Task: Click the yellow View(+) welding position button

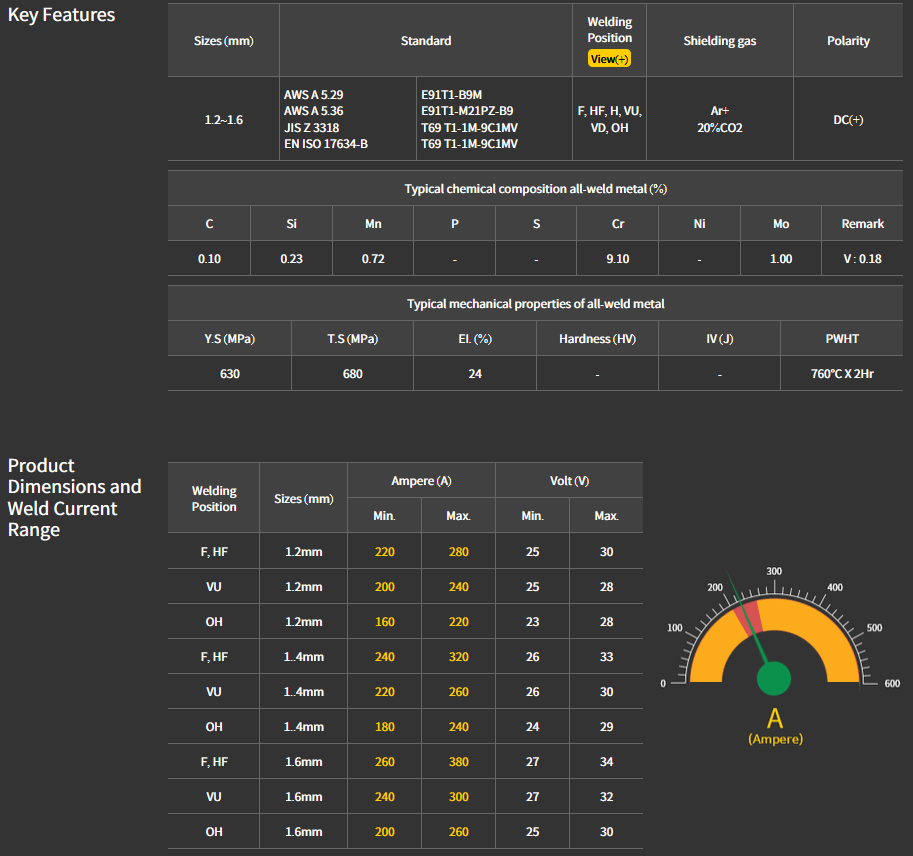Action: click(609, 59)
